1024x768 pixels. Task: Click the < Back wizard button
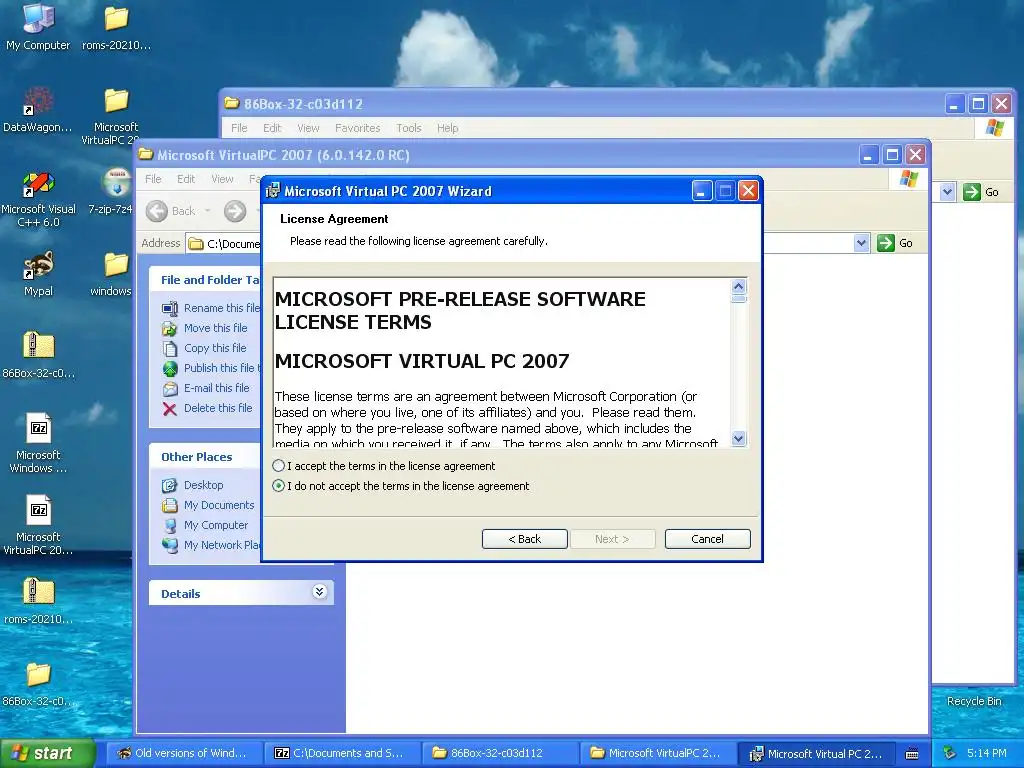pyautogui.click(x=524, y=539)
